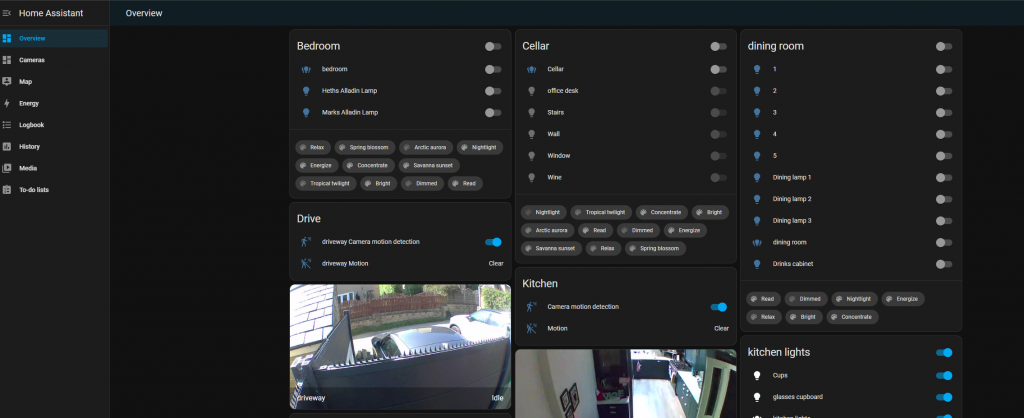Turn off the kitchen lights header switch
The height and width of the screenshot is (418, 1024).
tap(944, 353)
